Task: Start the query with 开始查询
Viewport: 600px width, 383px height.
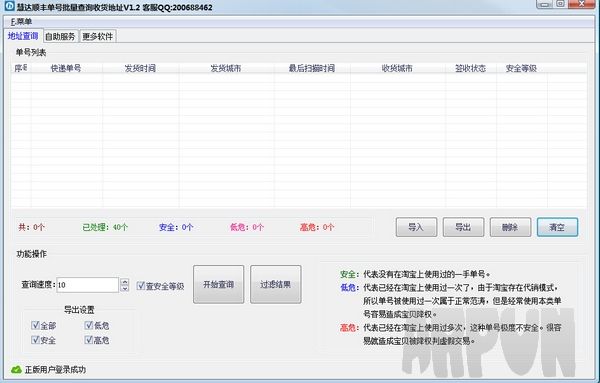Action: click(x=218, y=284)
